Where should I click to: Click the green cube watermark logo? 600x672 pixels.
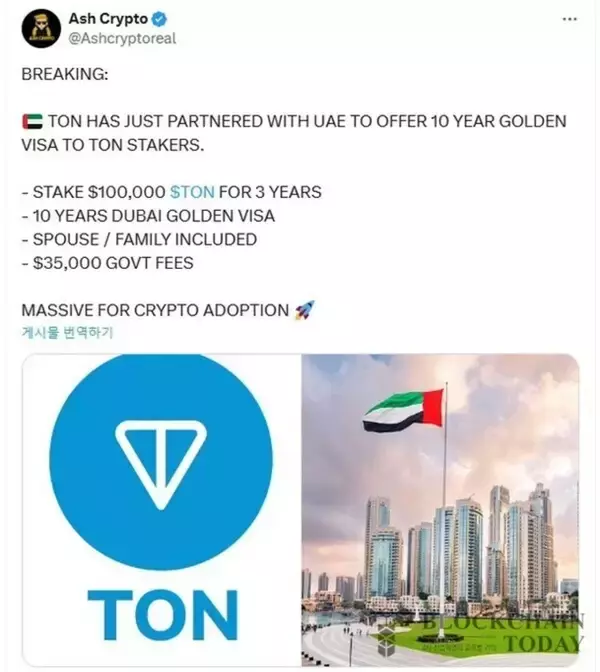[x=395, y=636]
